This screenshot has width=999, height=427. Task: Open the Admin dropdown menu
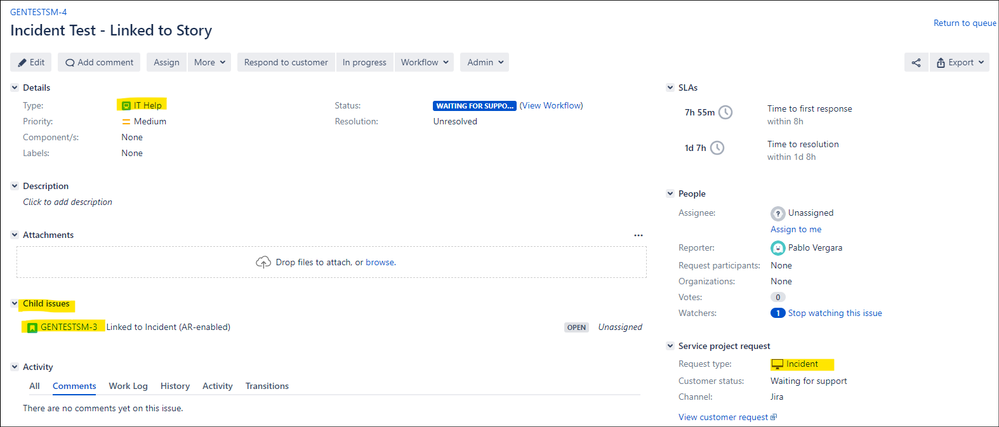(485, 62)
